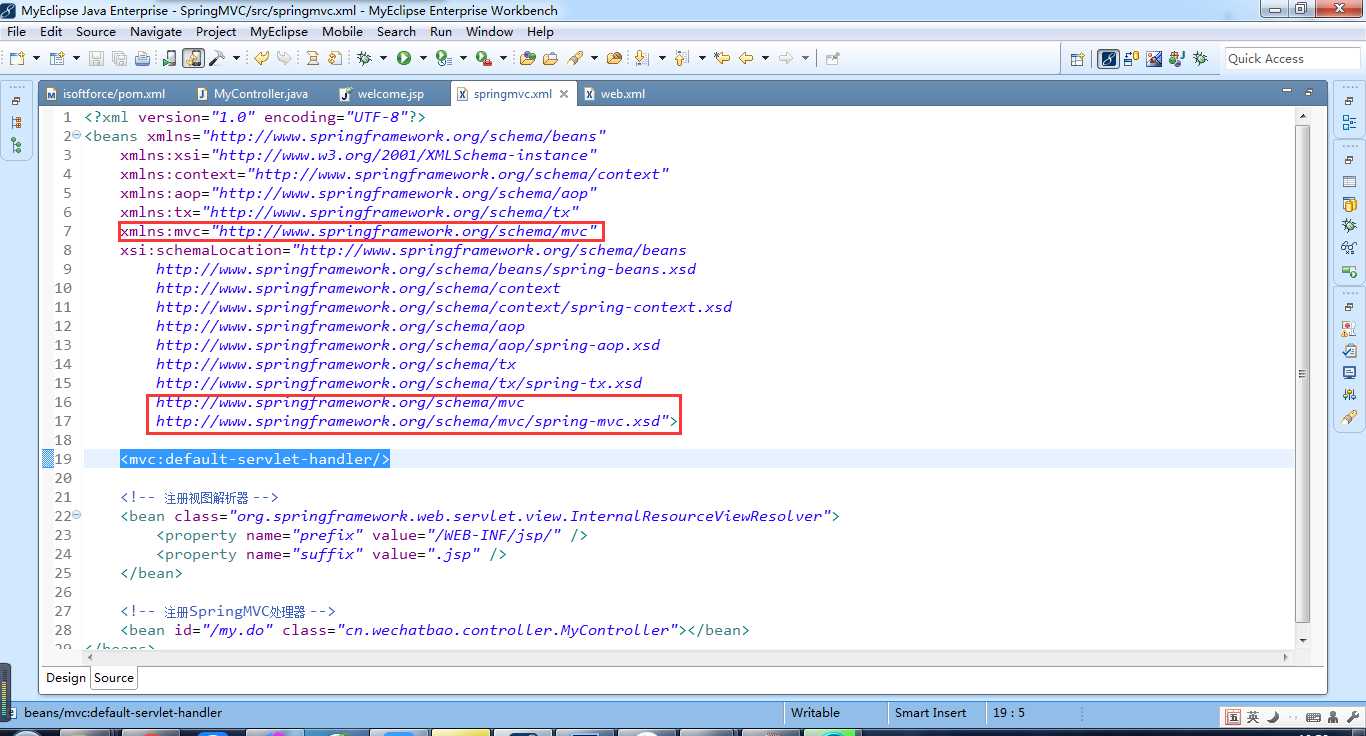Open the MyEclipse menu
Viewport: 1366px width, 736px height.
coord(279,31)
